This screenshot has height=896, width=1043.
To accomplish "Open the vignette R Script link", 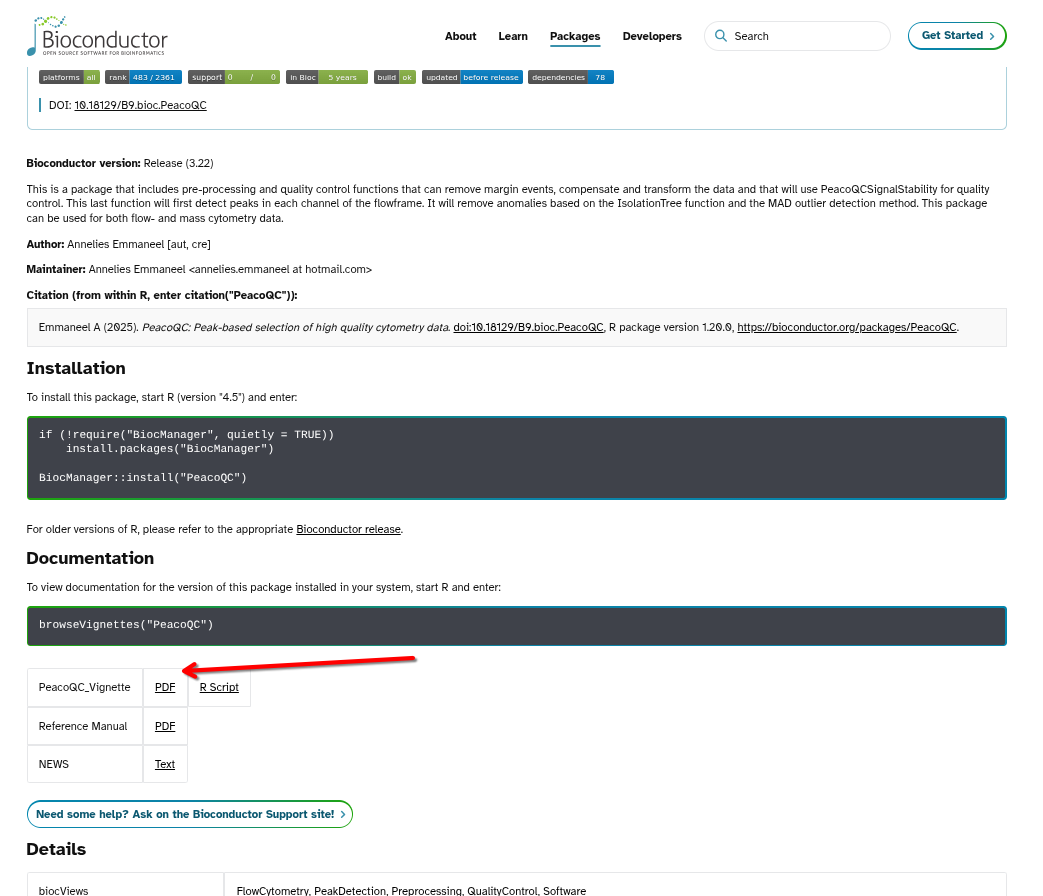I will [219, 688].
